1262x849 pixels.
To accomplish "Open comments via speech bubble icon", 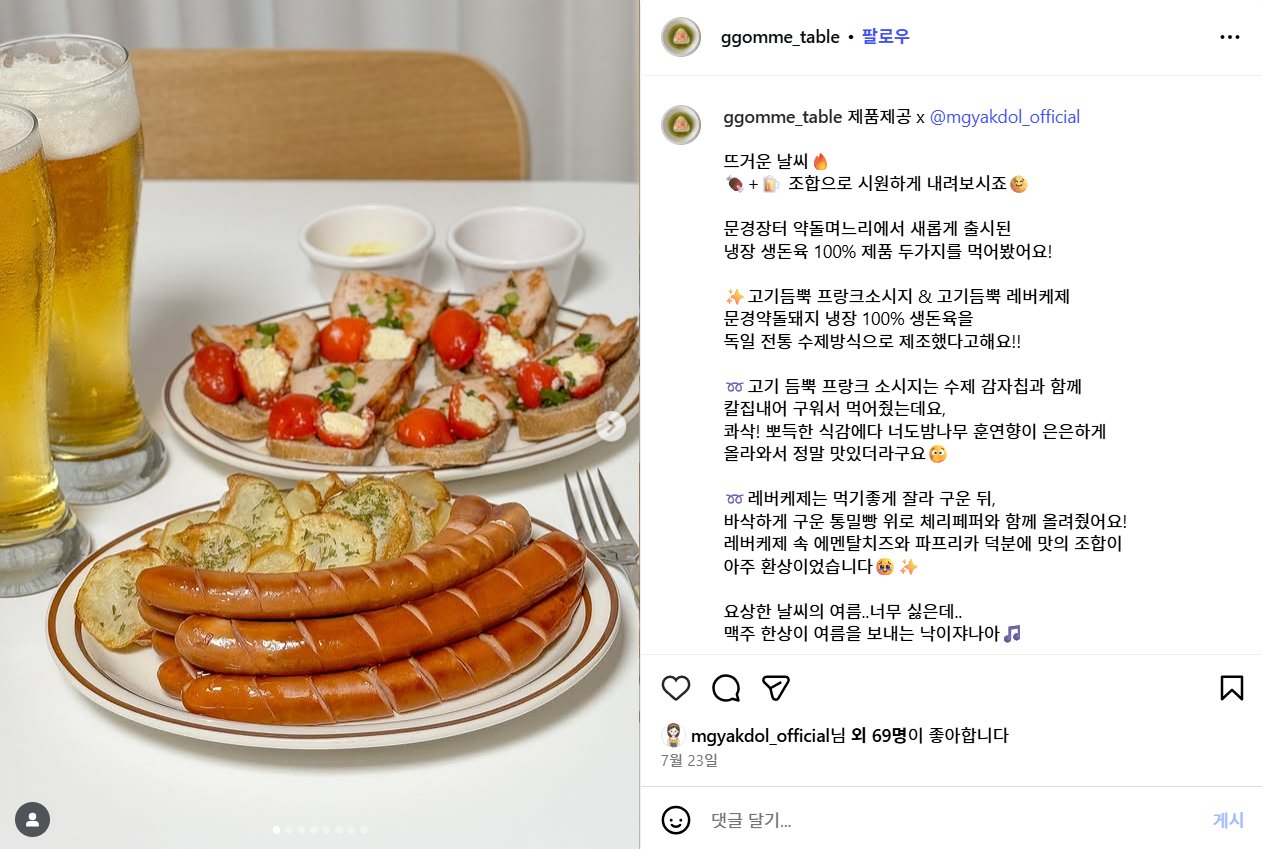I will [726, 688].
